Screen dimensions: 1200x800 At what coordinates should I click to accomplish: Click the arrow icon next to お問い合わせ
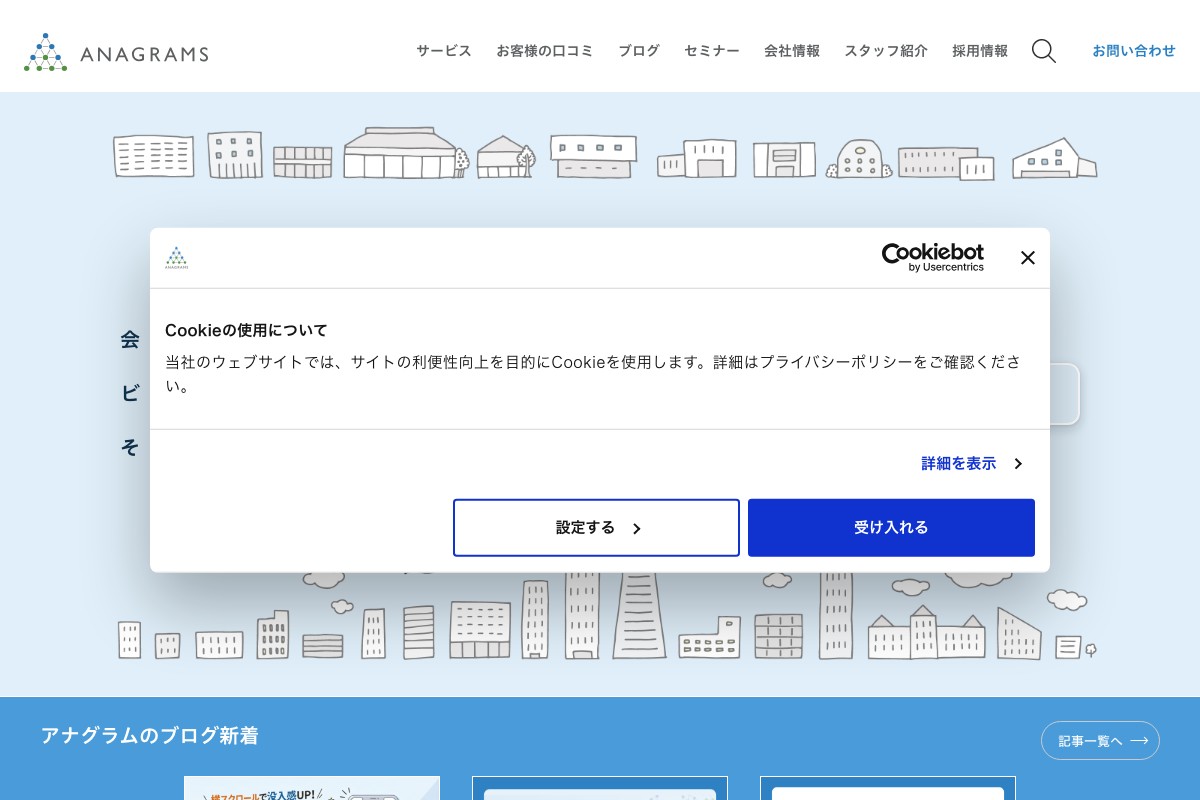[1180, 50]
